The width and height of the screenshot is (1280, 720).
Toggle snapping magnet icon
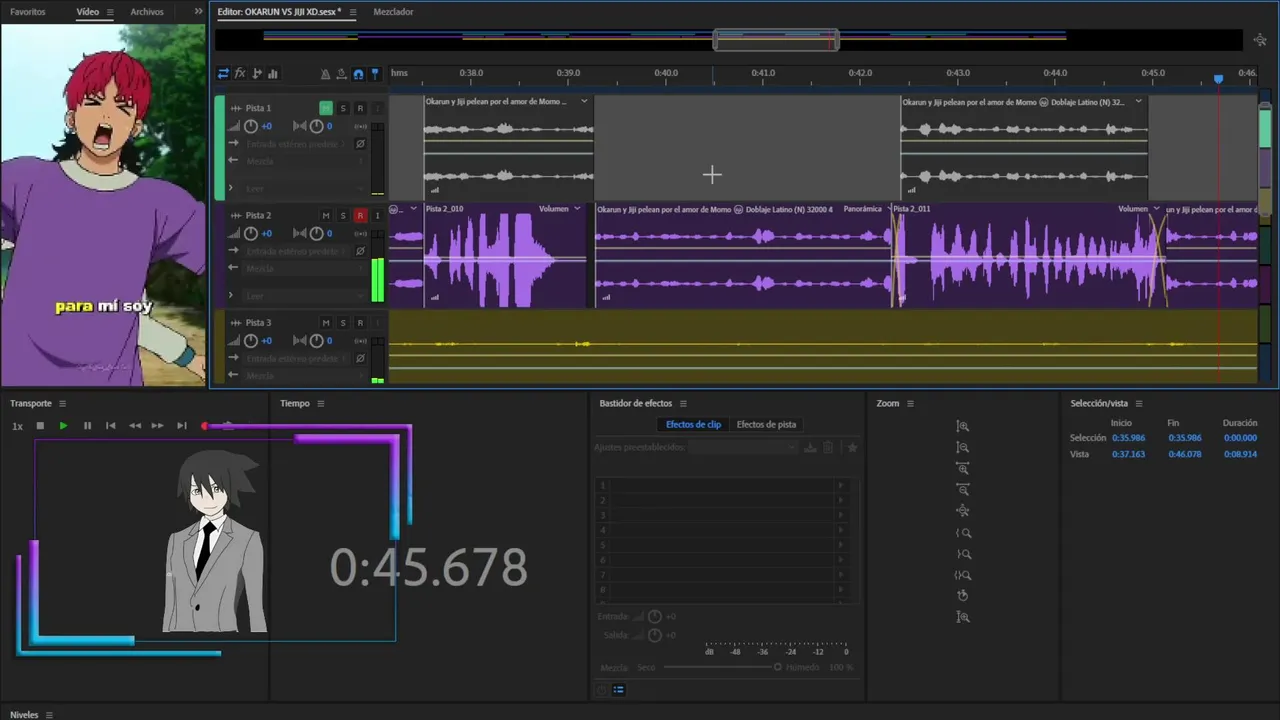(358, 74)
